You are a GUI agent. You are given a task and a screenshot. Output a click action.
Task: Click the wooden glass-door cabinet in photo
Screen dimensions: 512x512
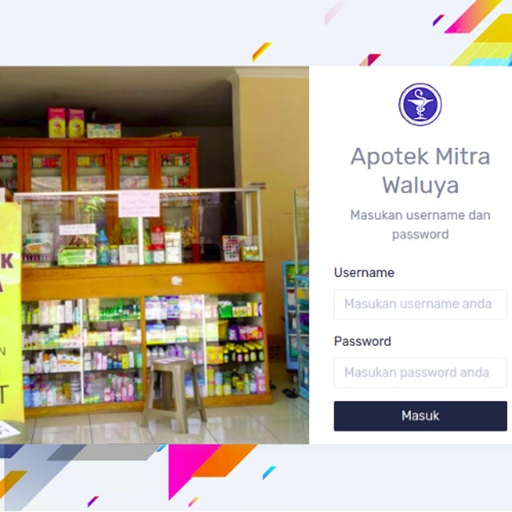tap(98, 163)
